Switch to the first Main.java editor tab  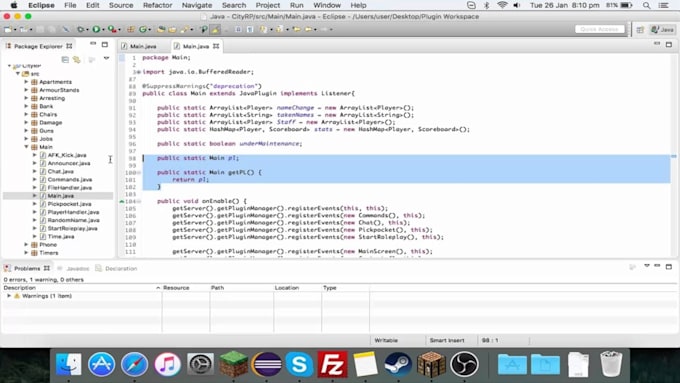pyautogui.click(x=143, y=46)
